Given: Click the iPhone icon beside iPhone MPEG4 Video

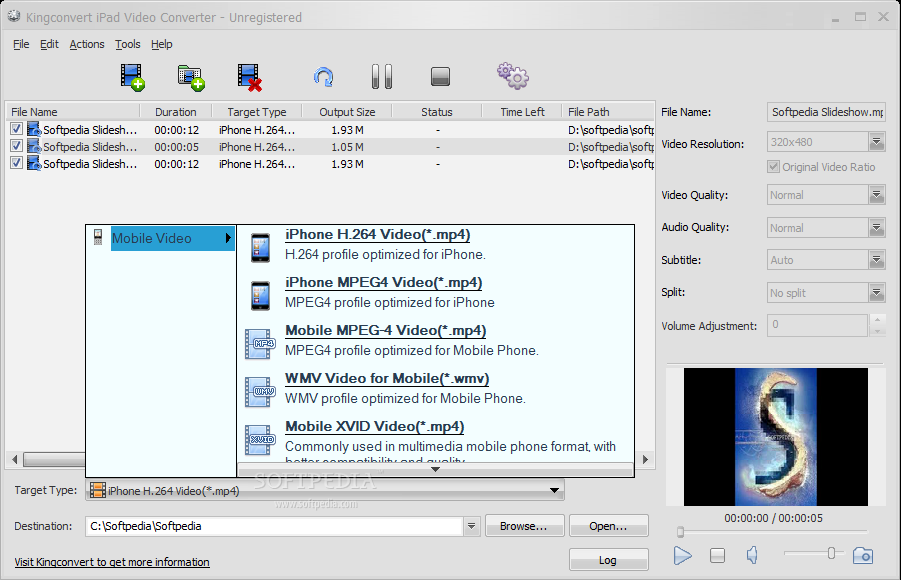Looking at the screenshot, I should coord(260,295).
